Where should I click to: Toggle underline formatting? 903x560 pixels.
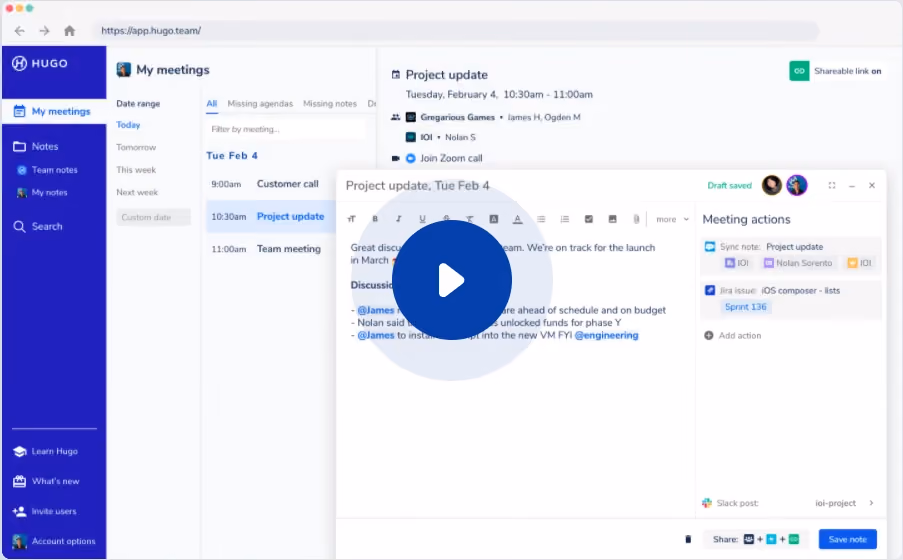click(423, 219)
